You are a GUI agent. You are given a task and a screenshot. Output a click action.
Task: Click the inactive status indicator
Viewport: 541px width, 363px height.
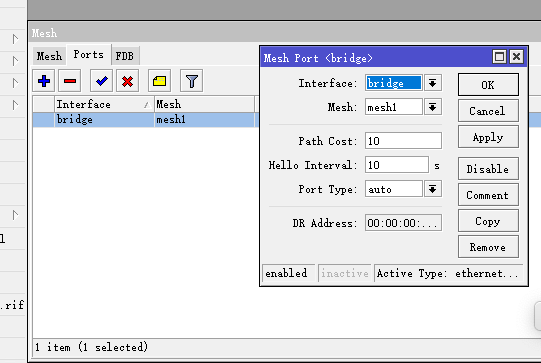(345, 273)
